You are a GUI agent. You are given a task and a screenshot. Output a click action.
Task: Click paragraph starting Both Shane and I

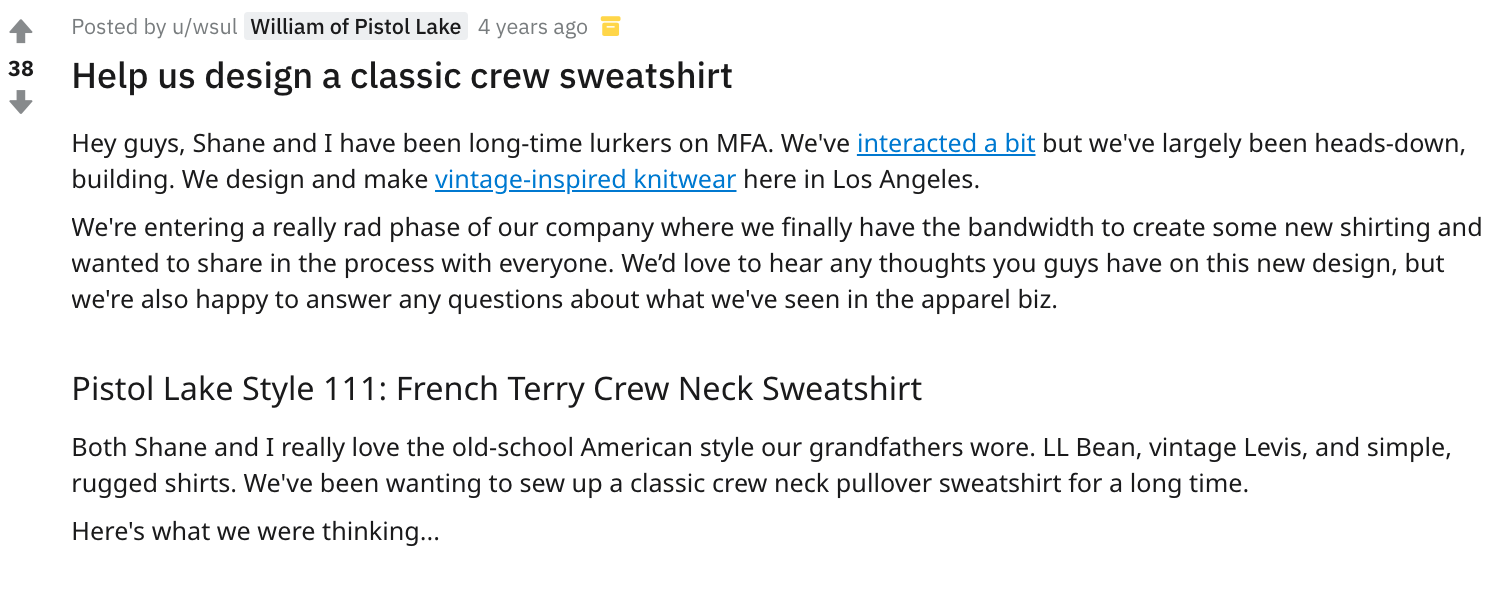761,466
